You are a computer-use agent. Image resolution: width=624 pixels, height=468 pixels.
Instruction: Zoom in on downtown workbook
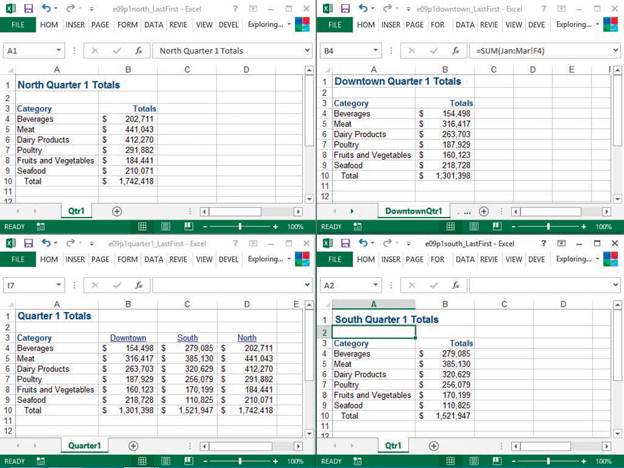point(583,226)
